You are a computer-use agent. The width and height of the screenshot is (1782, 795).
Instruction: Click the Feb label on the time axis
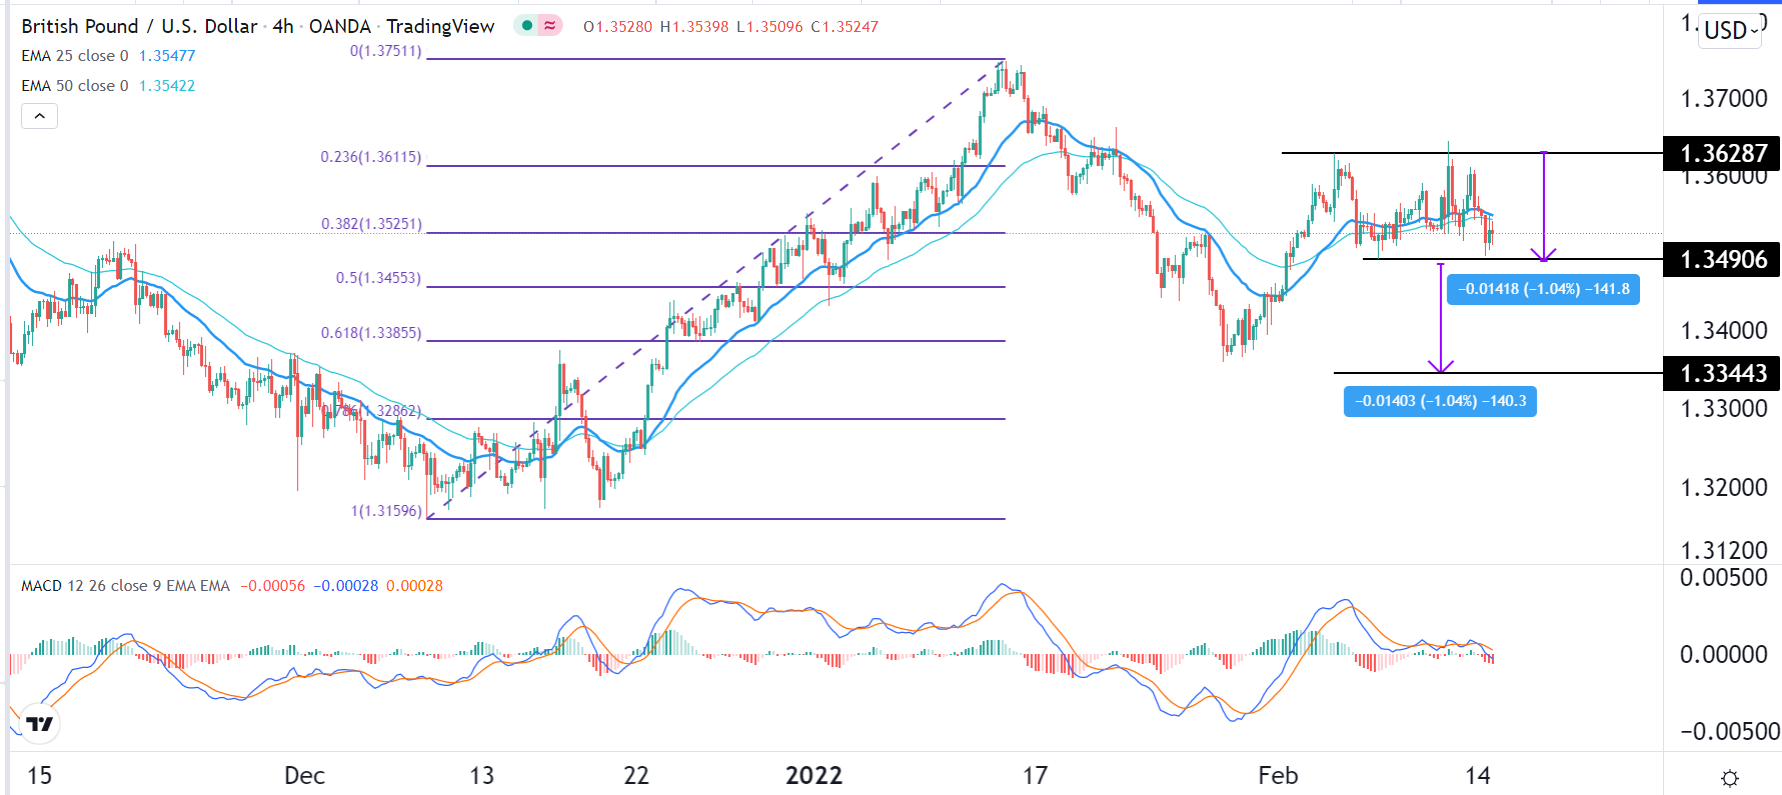tap(1278, 775)
